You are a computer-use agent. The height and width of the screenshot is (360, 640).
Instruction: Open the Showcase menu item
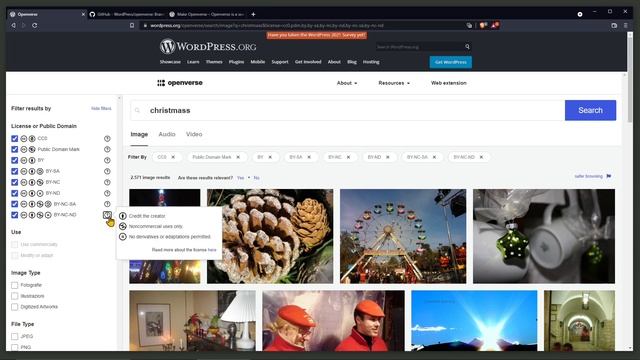(170, 62)
